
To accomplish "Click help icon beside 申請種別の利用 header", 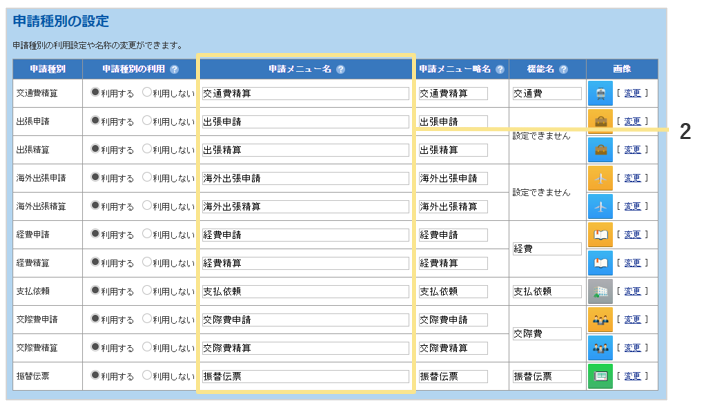I will tap(174, 69).
